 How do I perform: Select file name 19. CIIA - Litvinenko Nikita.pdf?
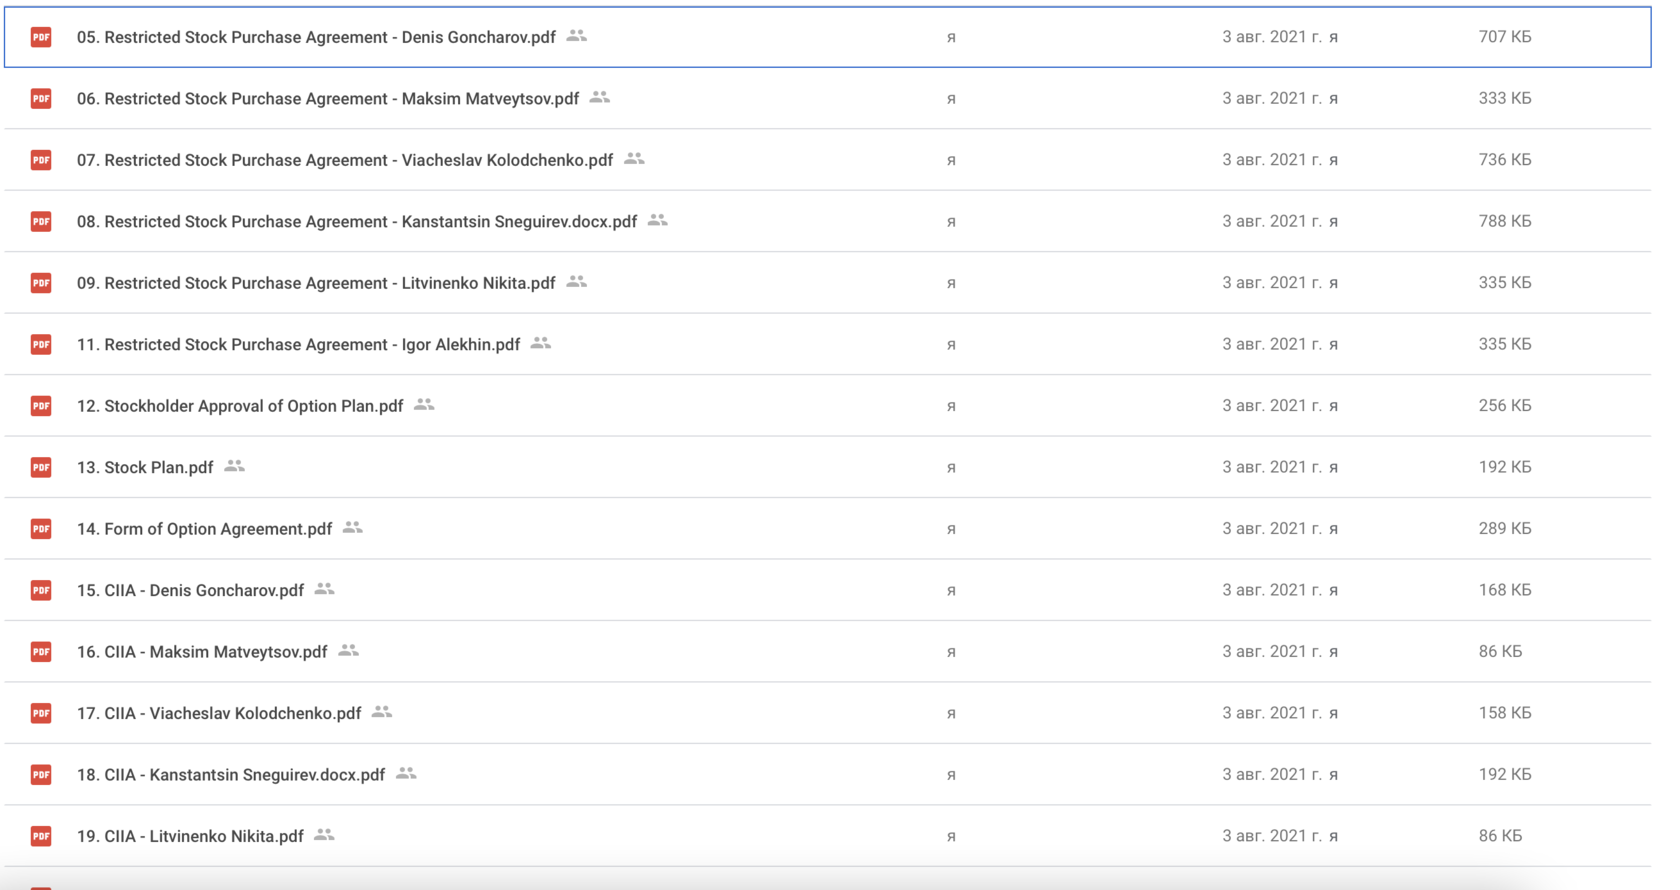[190, 837]
